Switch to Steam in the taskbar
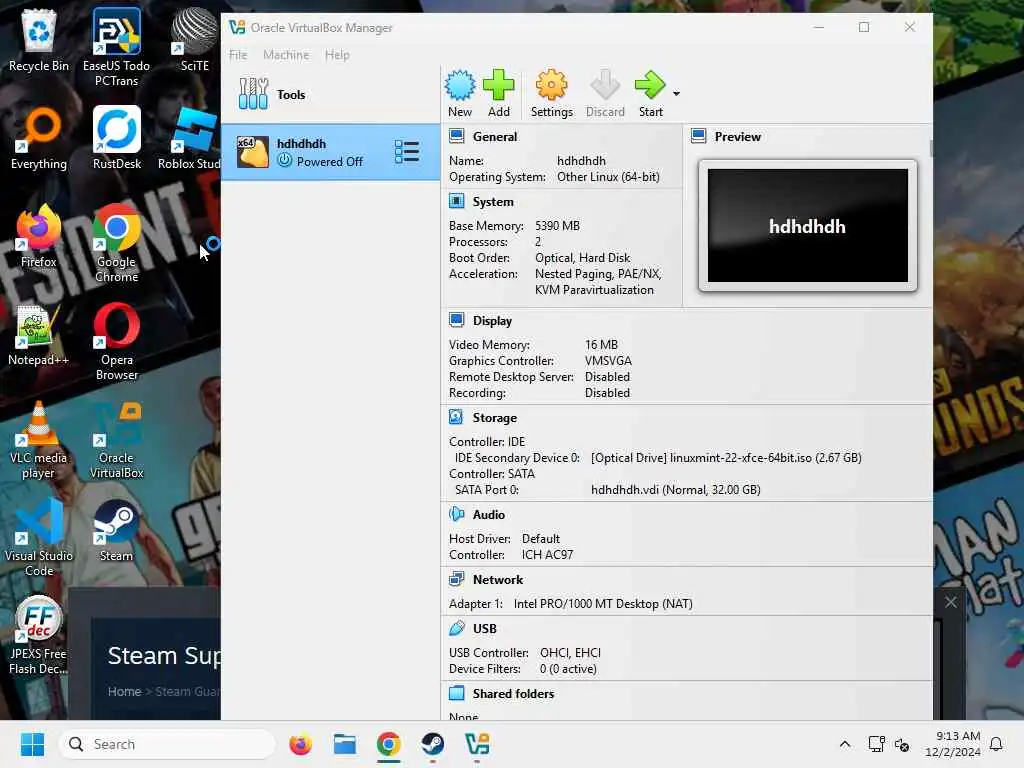The image size is (1024, 768). 432,744
